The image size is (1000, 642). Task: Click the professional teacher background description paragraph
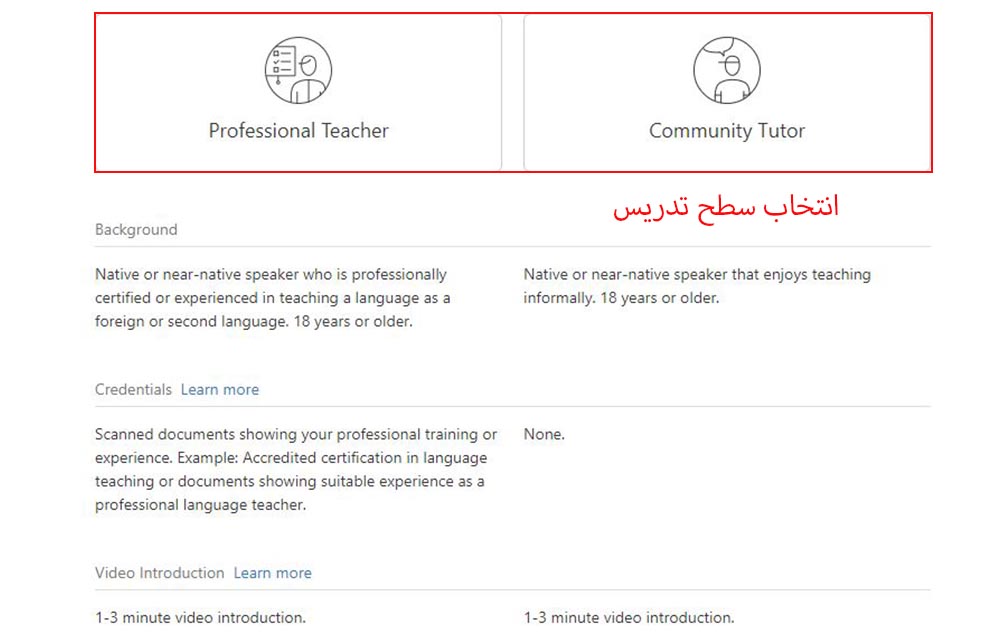pos(272,298)
